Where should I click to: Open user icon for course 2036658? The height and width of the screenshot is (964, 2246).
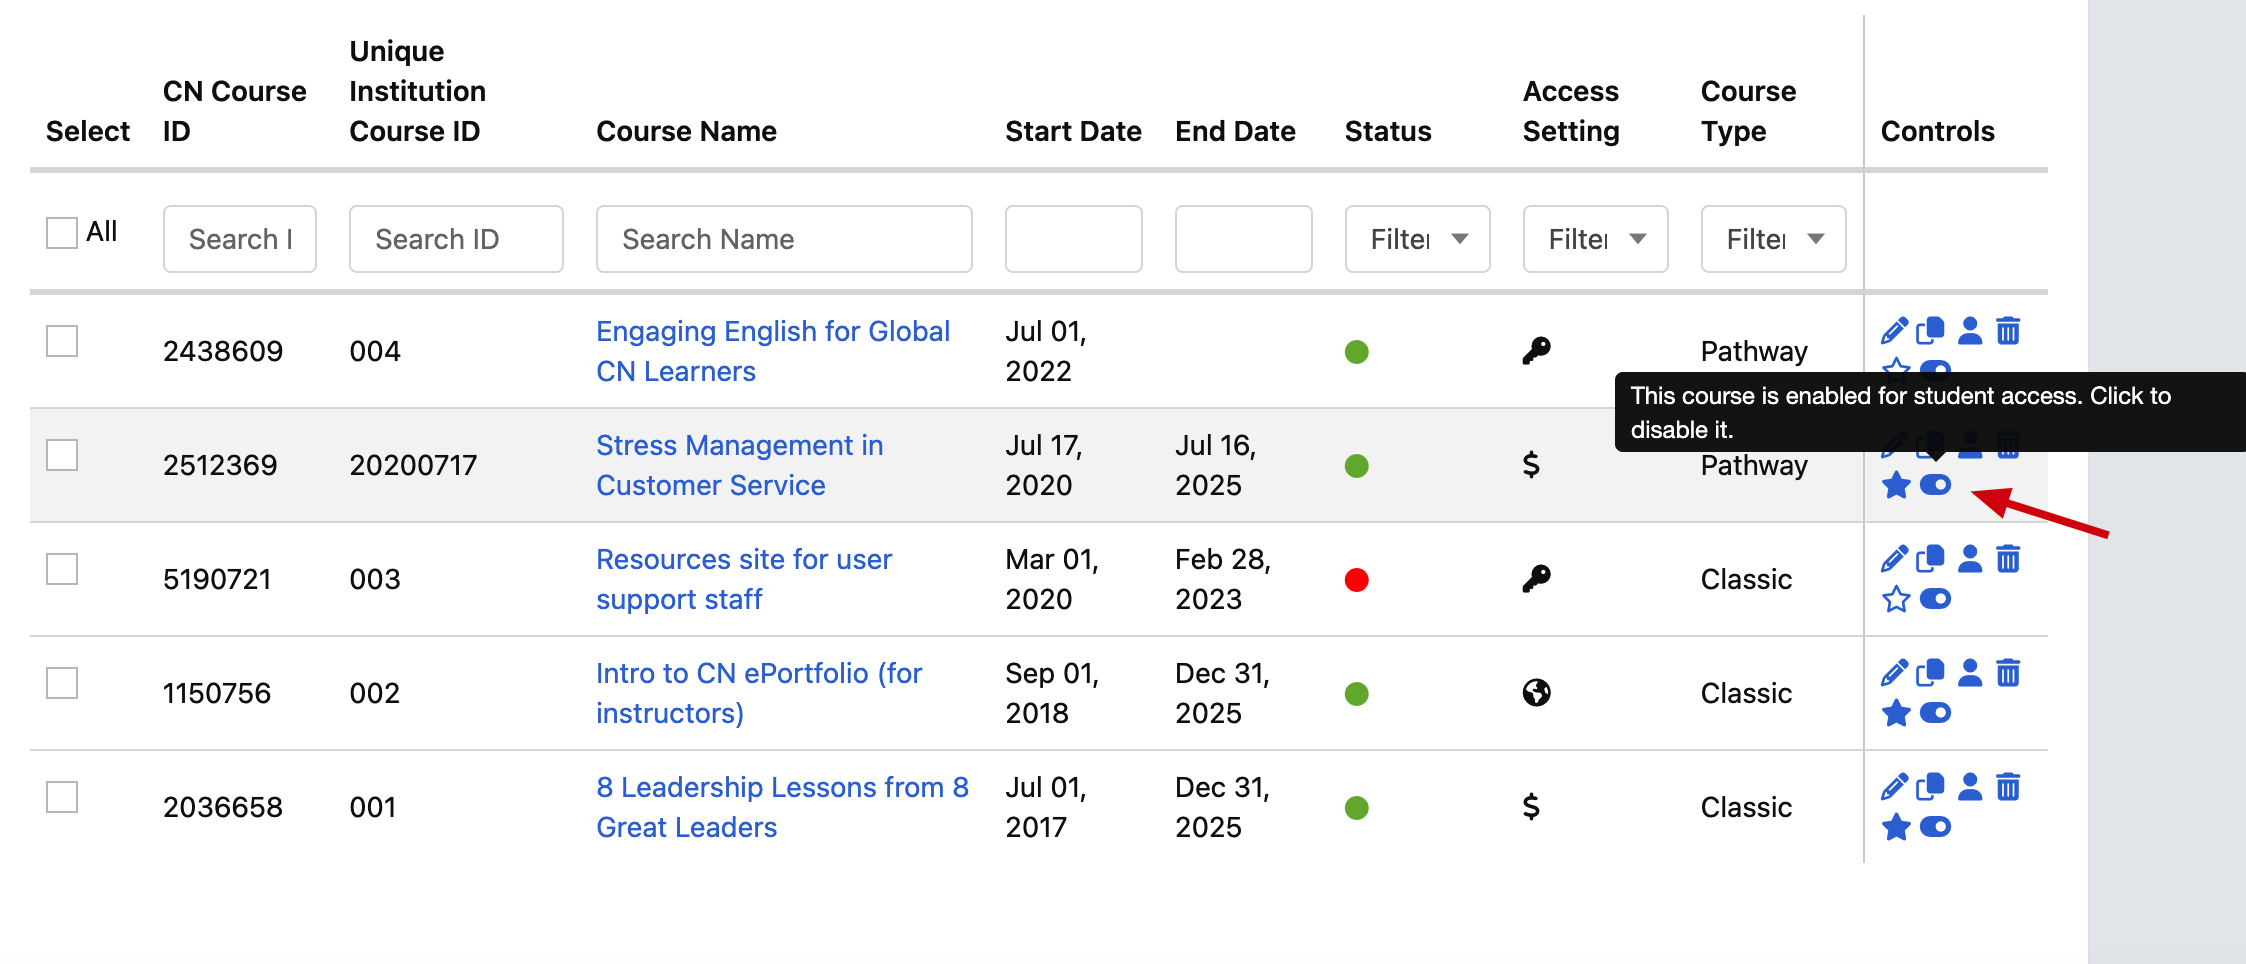coord(1970,787)
